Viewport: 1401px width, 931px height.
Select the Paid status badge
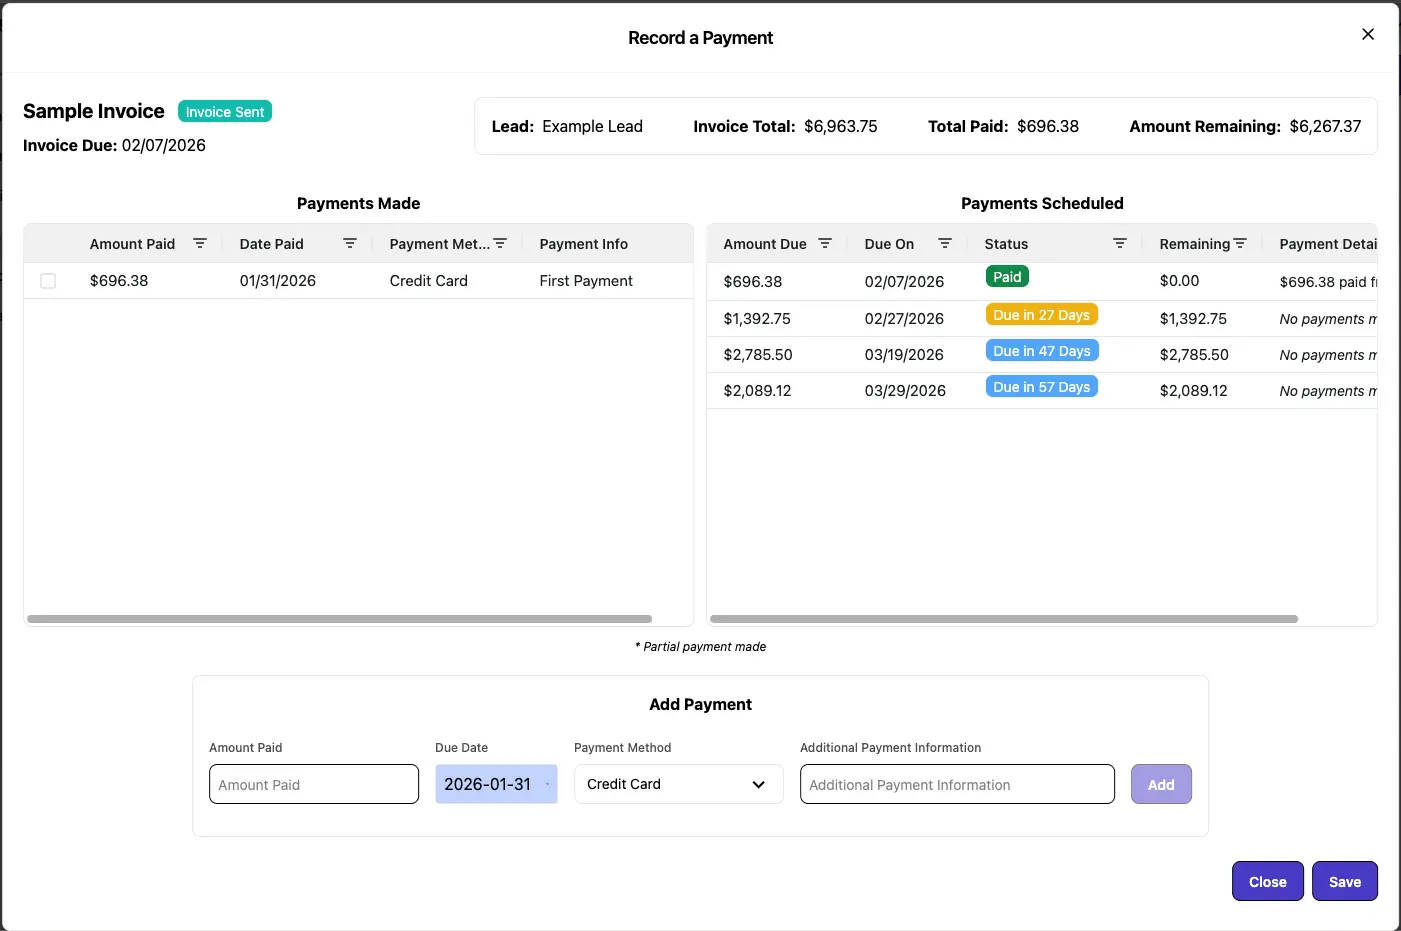pos(1007,276)
